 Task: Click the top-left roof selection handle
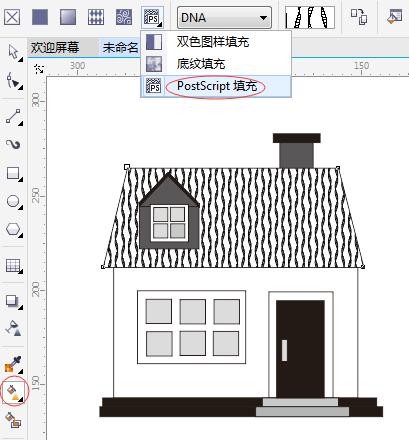127,167
